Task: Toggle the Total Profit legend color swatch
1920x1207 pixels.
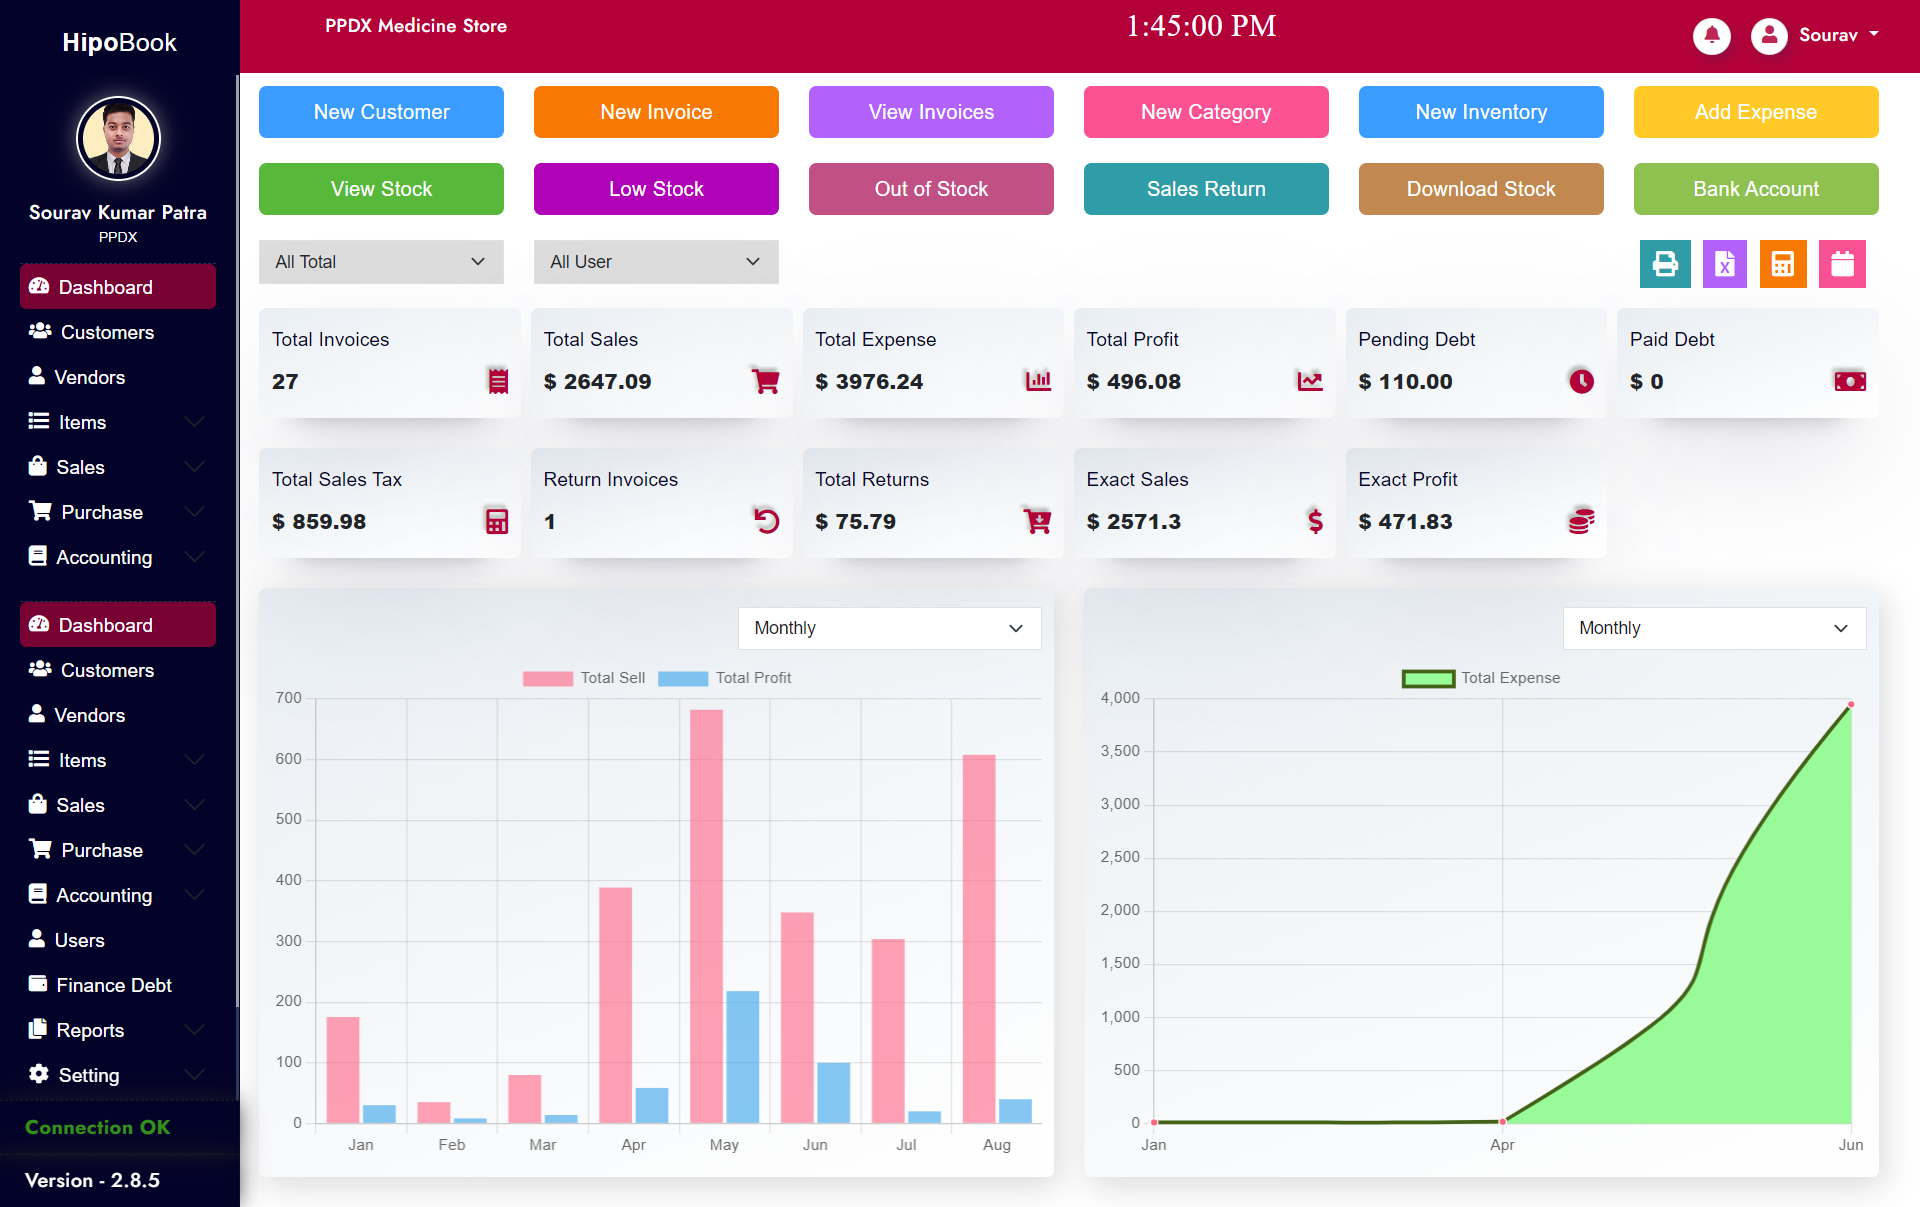Action: click(683, 678)
